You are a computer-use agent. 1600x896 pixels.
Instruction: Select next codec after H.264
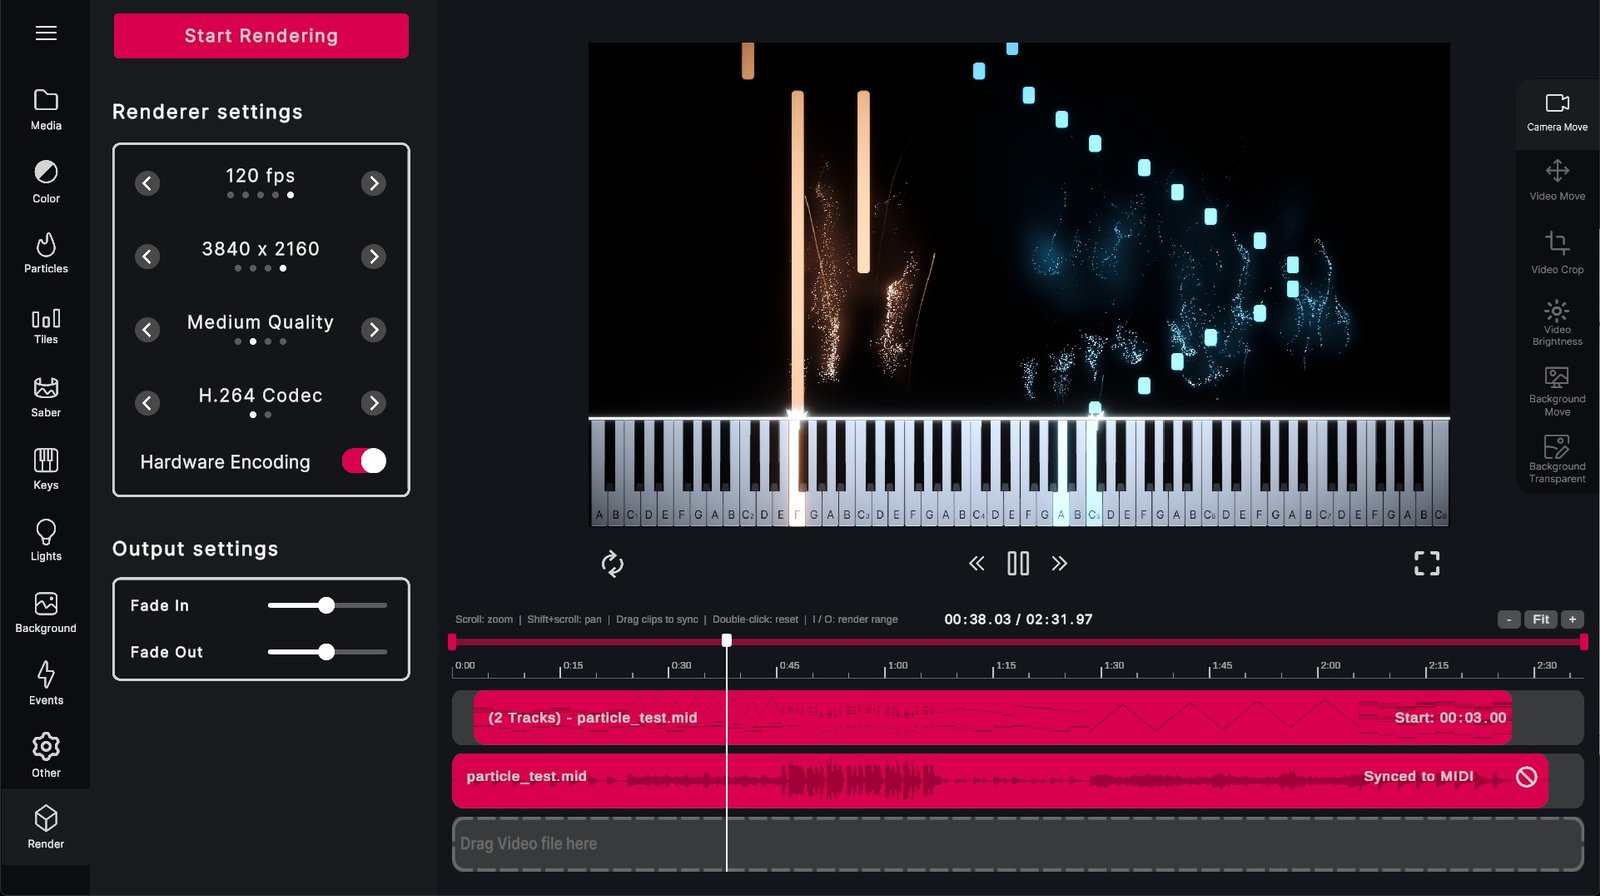[374, 403]
